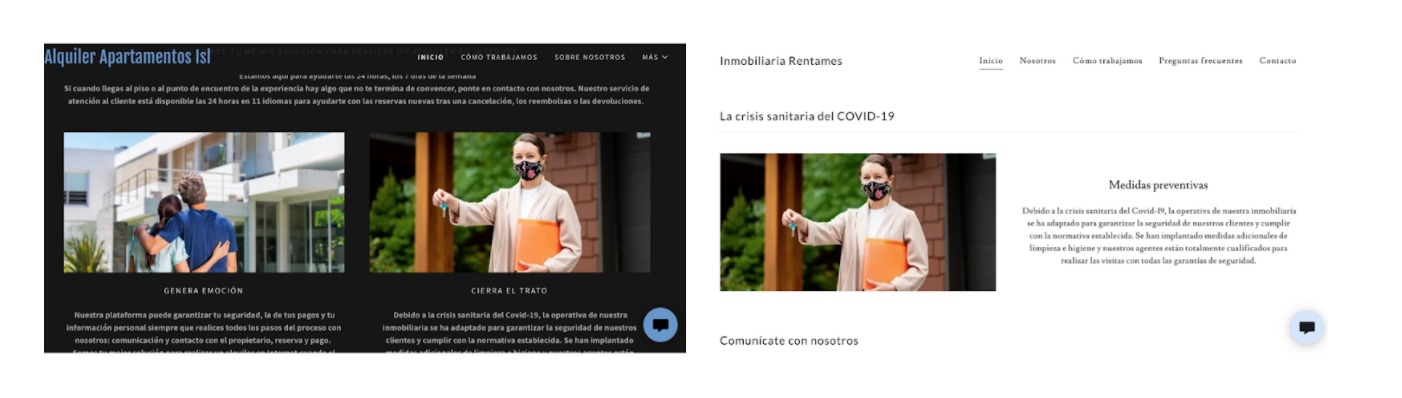
Task: Open the Contacto page
Action: [x=1277, y=61]
